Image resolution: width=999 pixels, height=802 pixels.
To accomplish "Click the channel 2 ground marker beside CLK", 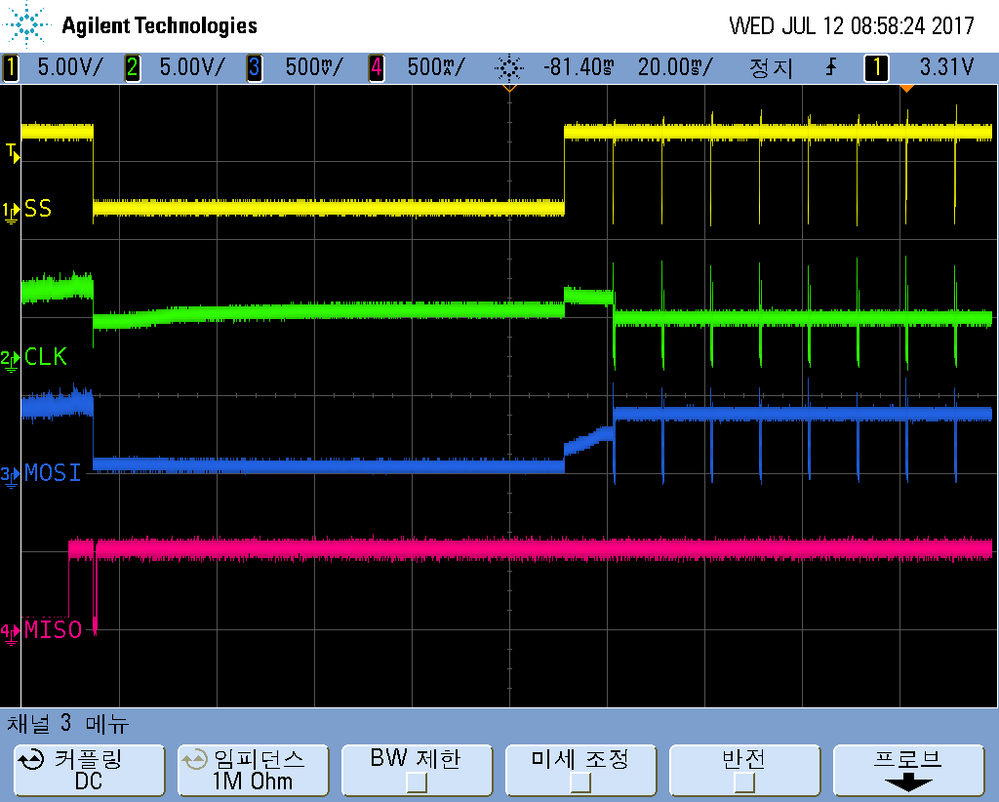I will [10, 361].
